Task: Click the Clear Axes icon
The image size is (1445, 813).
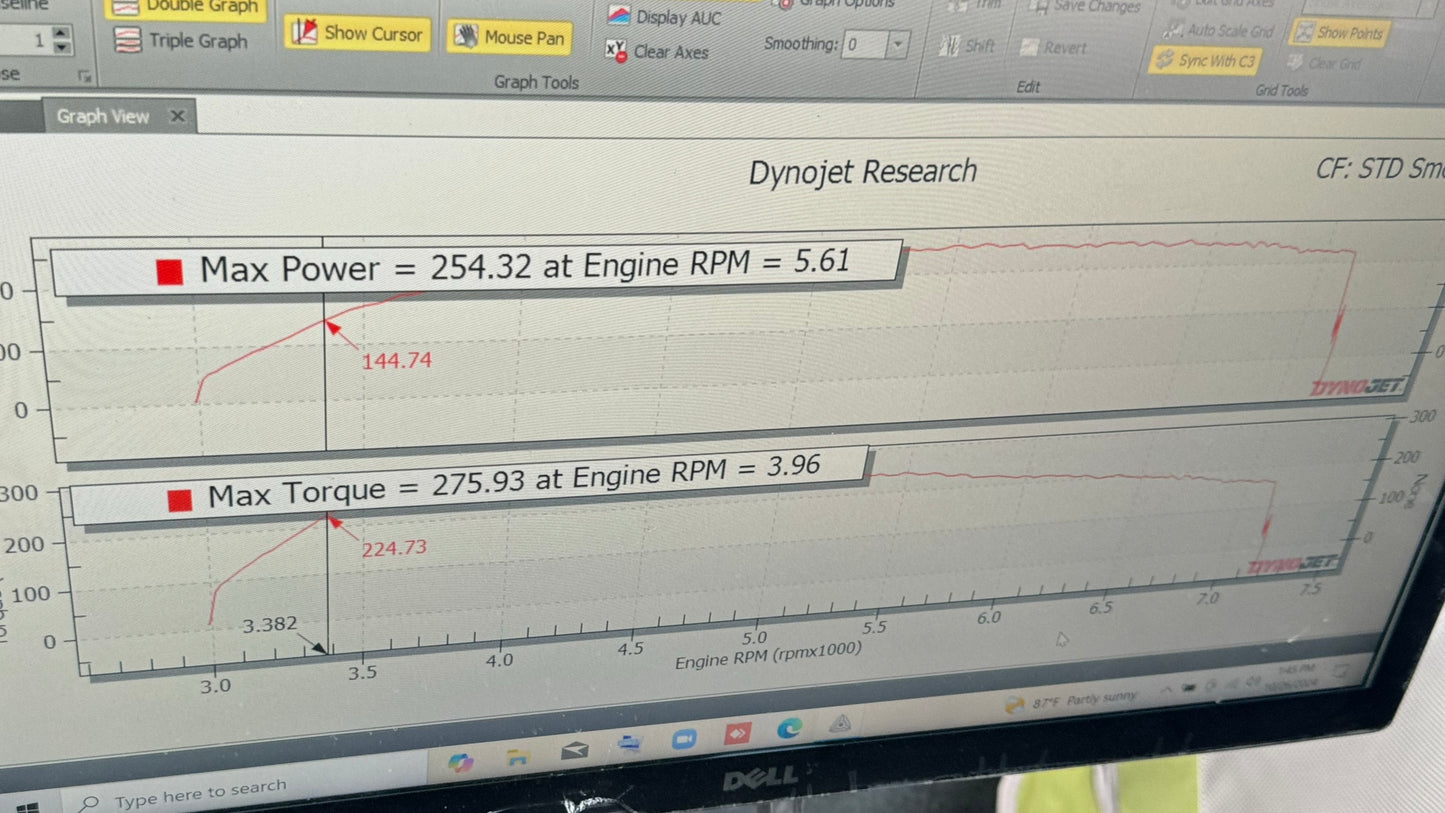Action: pos(616,50)
